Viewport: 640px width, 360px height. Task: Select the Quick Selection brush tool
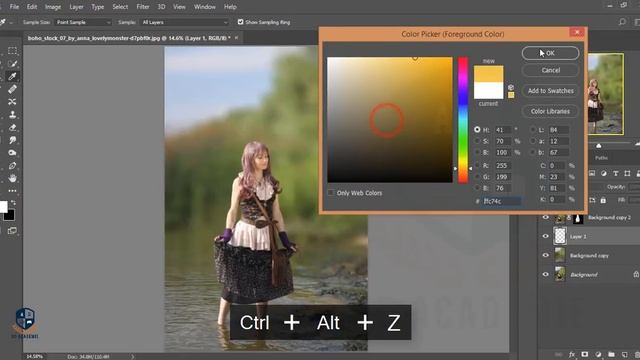[12, 64]
